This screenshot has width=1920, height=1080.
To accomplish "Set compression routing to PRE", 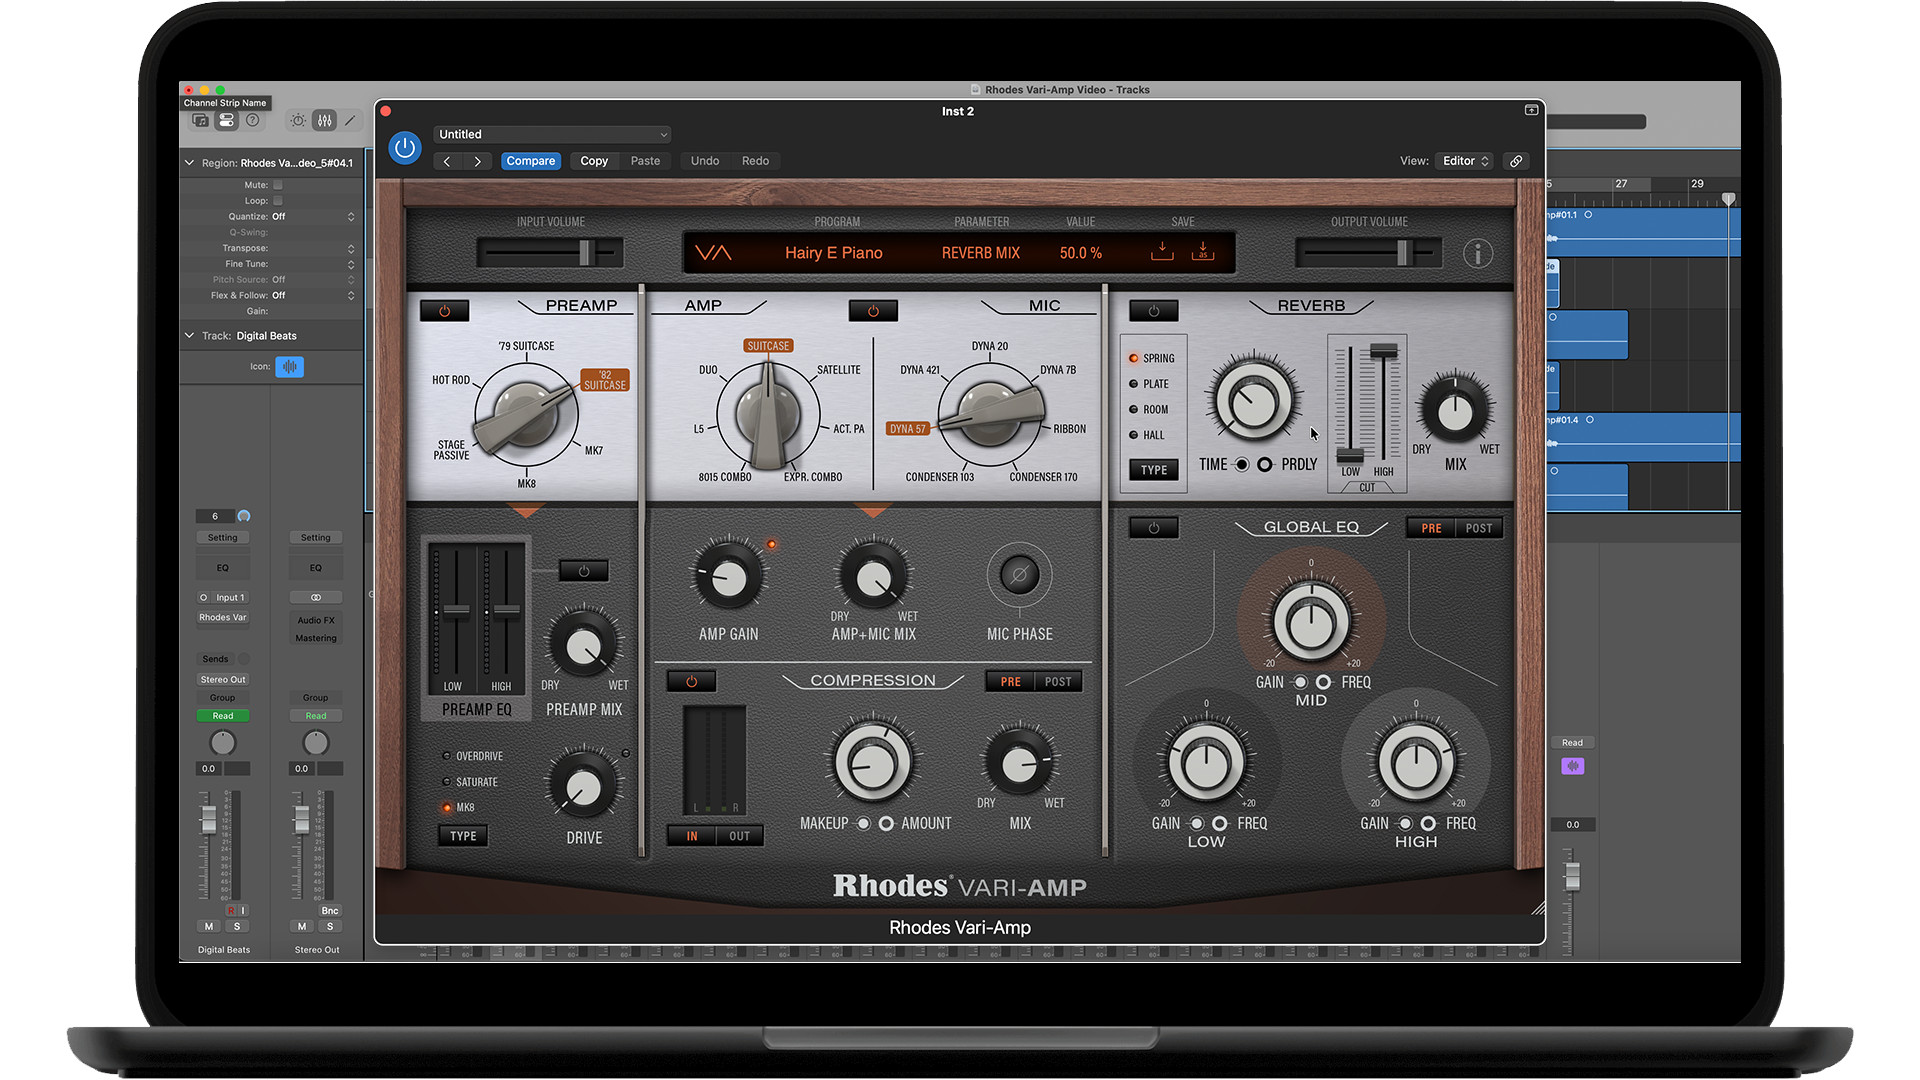I will pyautogui.click(x=1010, y=682).
